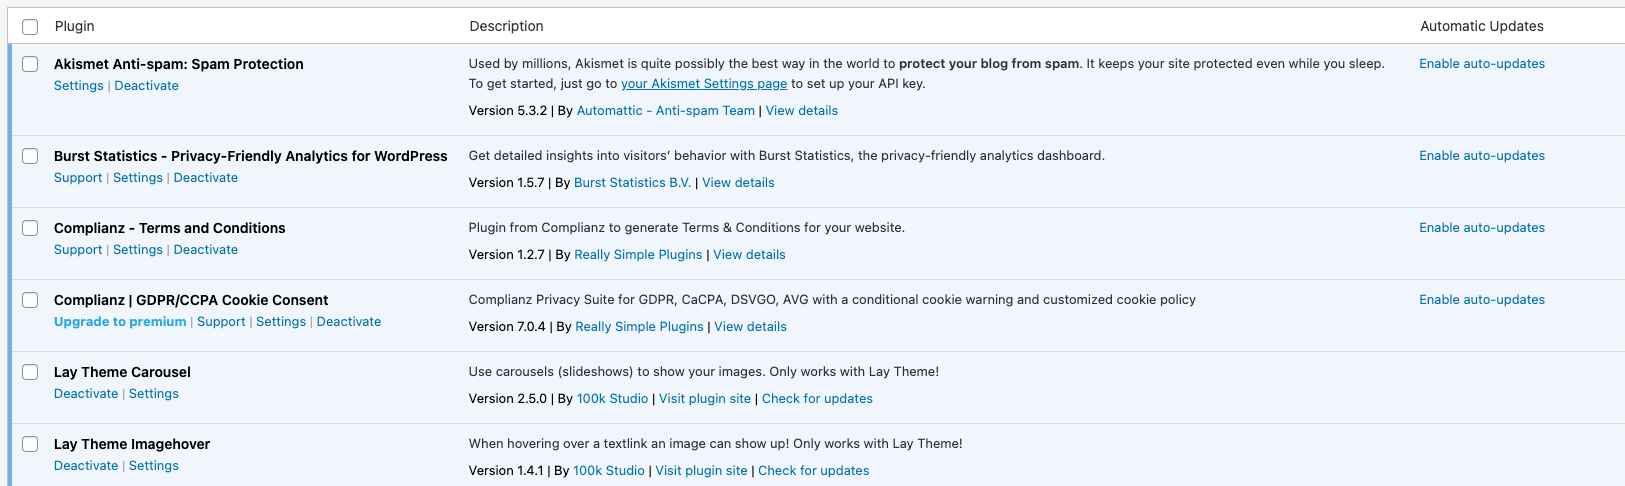This screenshot has width=1625, height=486.
Task: Open your Akismet Settings page link
Action: (703, 84)
